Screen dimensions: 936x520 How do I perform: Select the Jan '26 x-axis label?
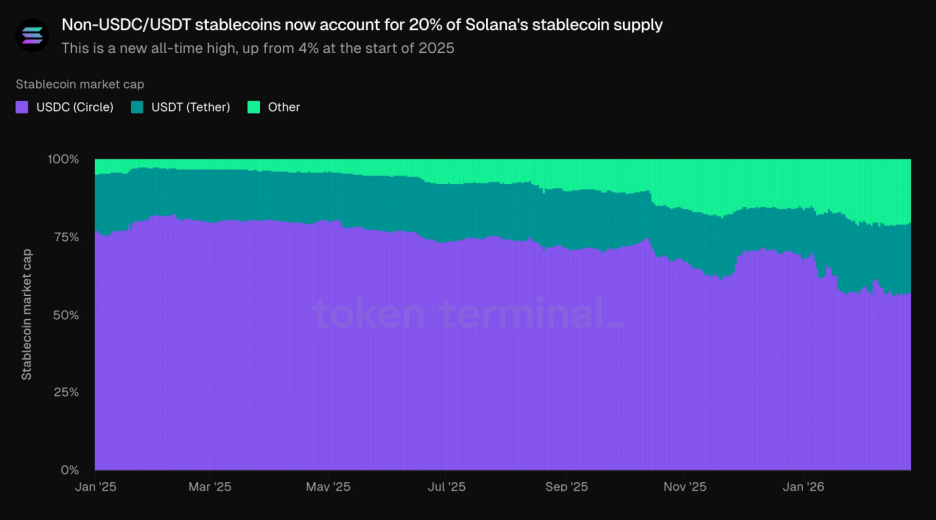805,487
